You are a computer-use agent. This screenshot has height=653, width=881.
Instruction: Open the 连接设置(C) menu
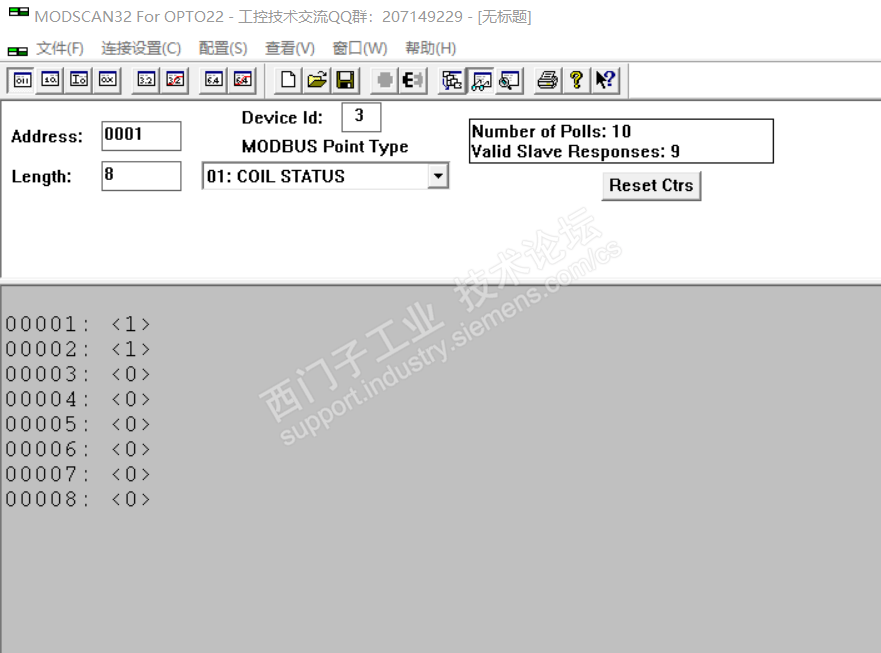(x=141, y=48)
